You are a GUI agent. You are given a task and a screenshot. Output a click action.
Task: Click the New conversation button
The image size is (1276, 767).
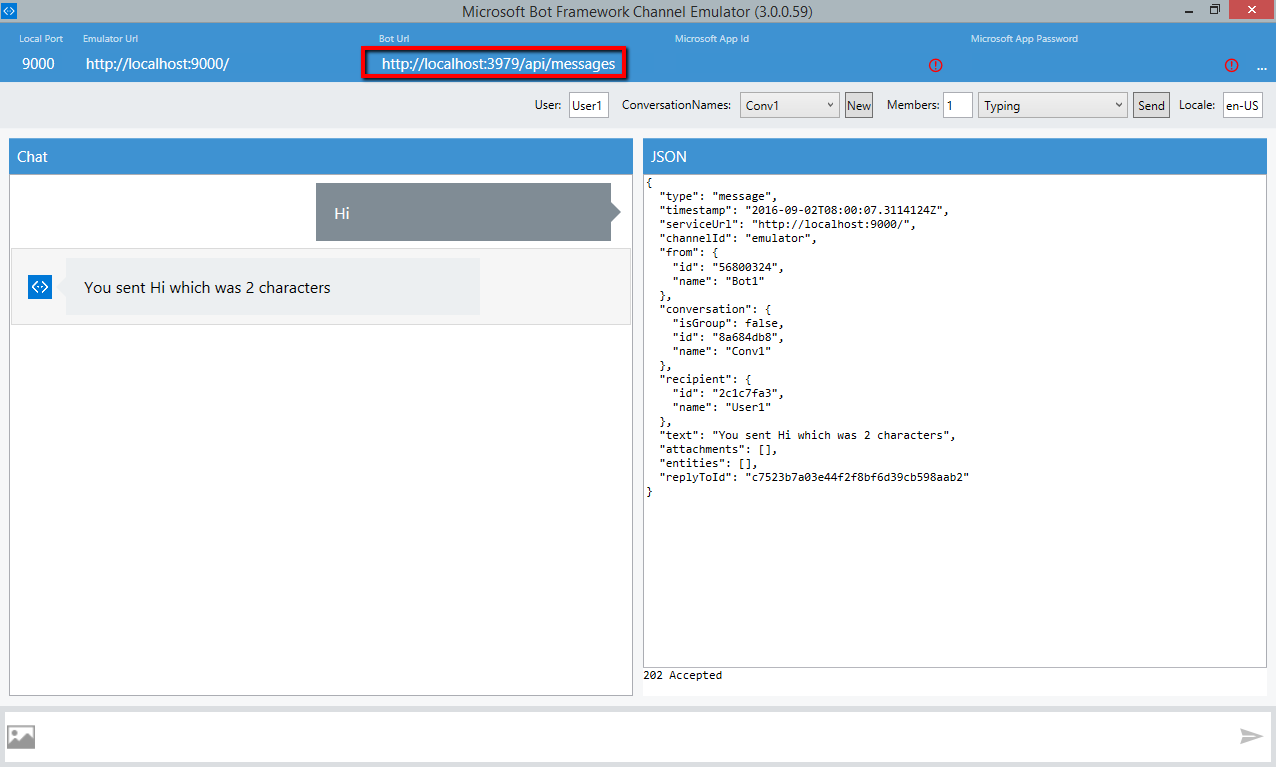[x=858, y=105]
